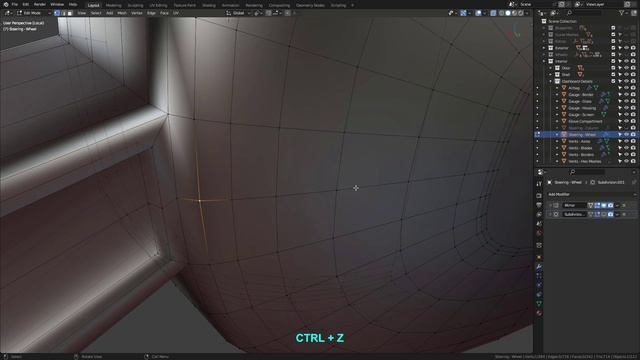Open Global transform orientation dropdown
Viewport: 640px width, 360px height.
pyautogui.click(x=238, y=13)
